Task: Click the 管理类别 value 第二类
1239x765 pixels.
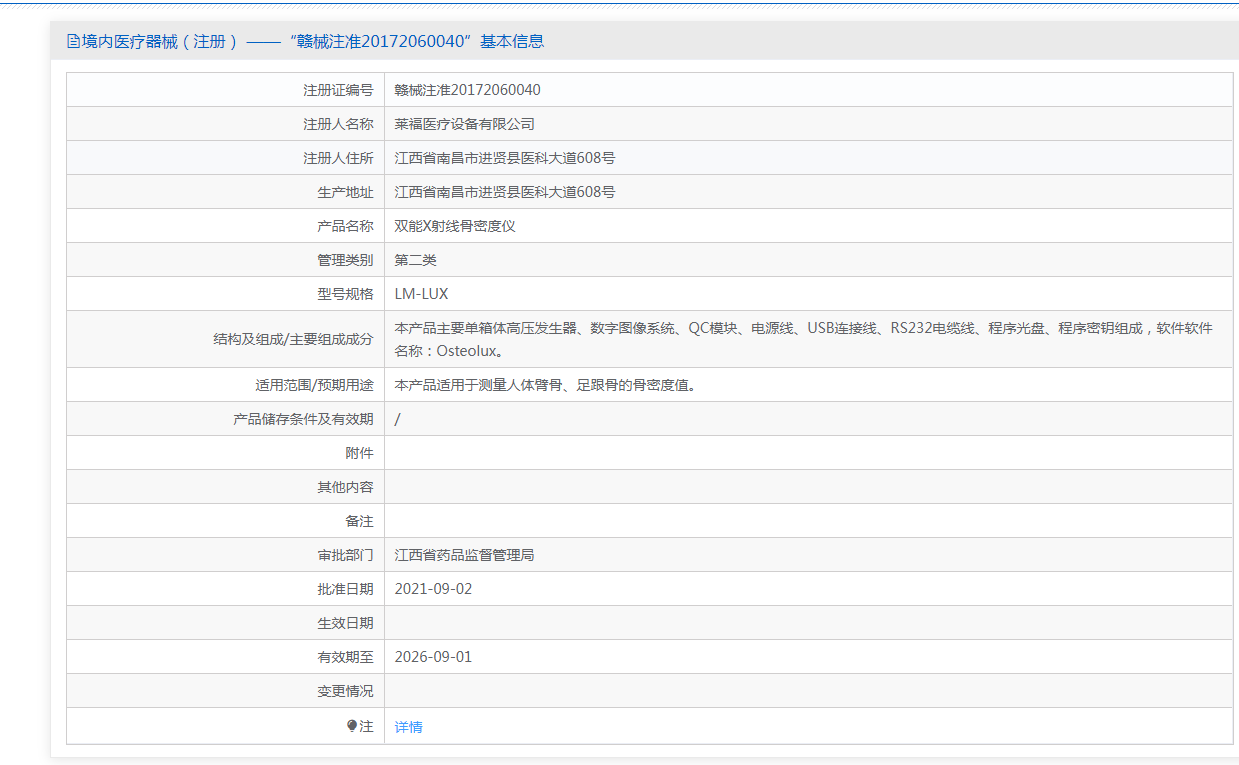Action: [x=416, y=260]
